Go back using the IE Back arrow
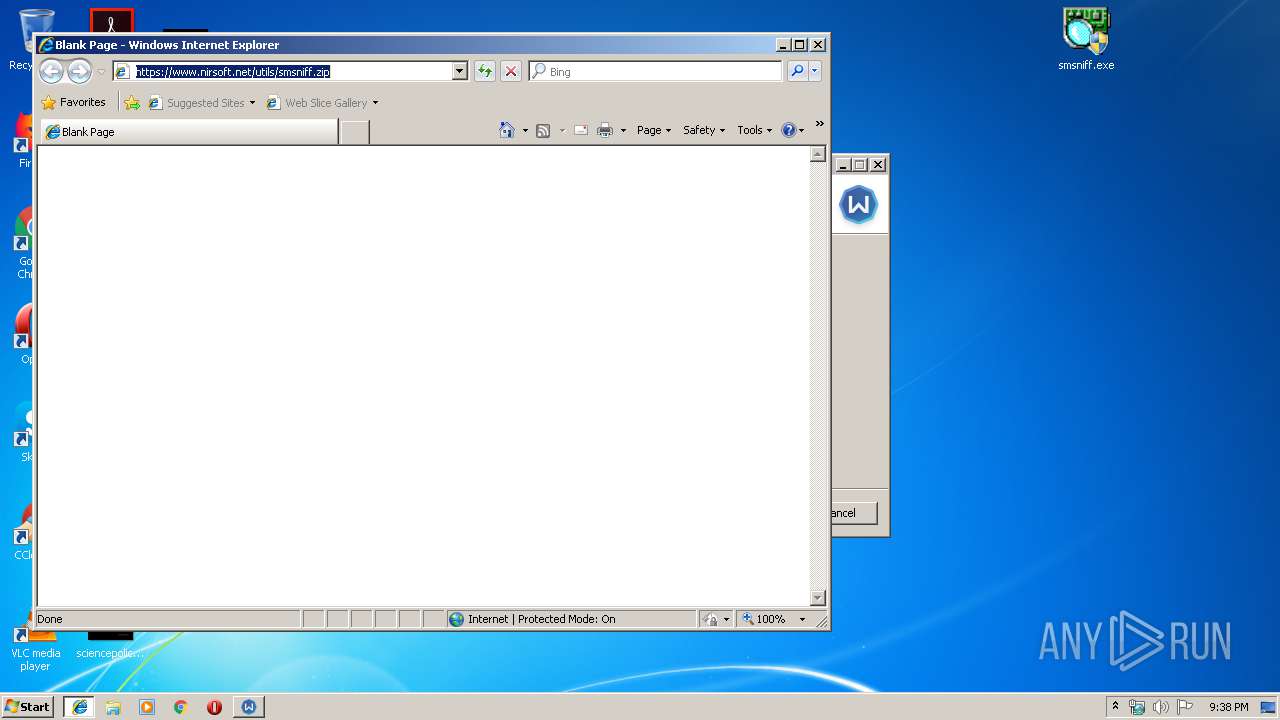Viewport: 1280px width, 720px height. point(51,71)
